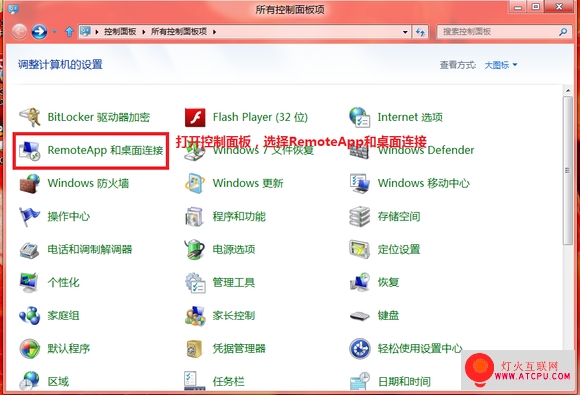The image size is (580, 395).
Task: Open the 凭据管理器 safe icon
Action: pos(195,348)
